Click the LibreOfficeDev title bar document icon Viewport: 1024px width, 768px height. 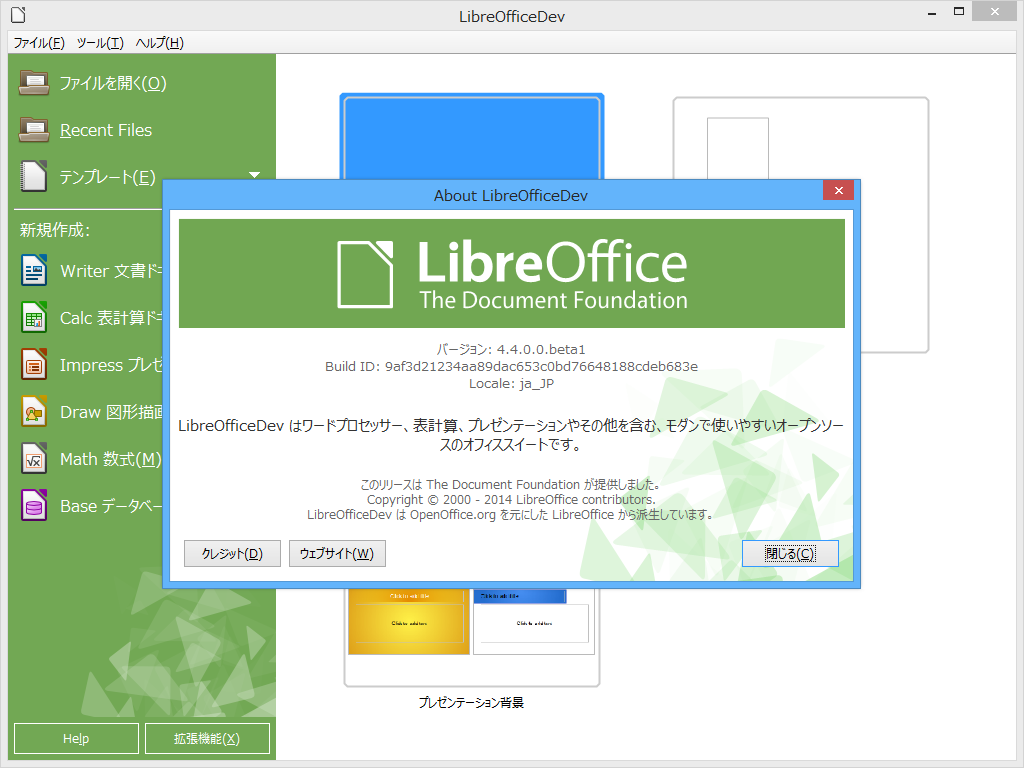tap(18, 15)
